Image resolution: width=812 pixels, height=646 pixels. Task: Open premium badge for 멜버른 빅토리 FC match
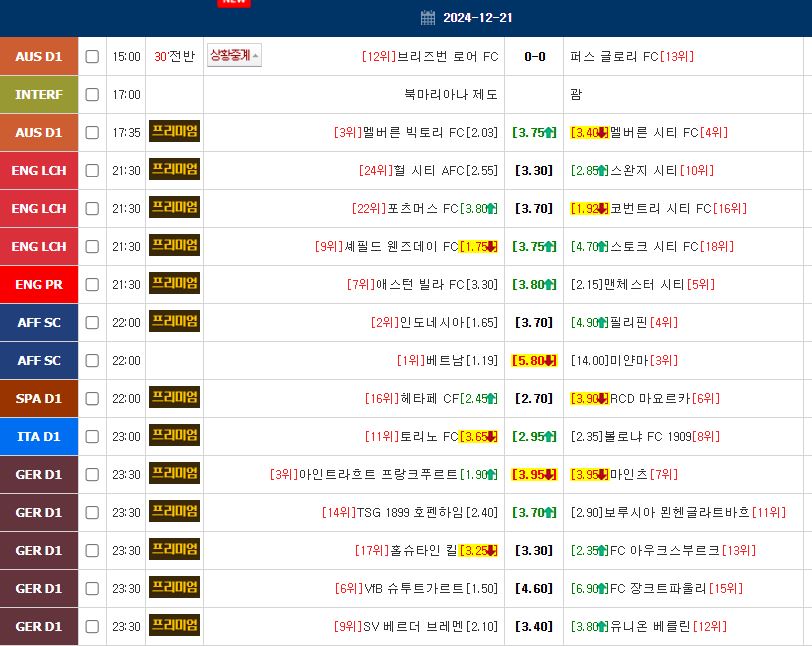coord(175,131)
